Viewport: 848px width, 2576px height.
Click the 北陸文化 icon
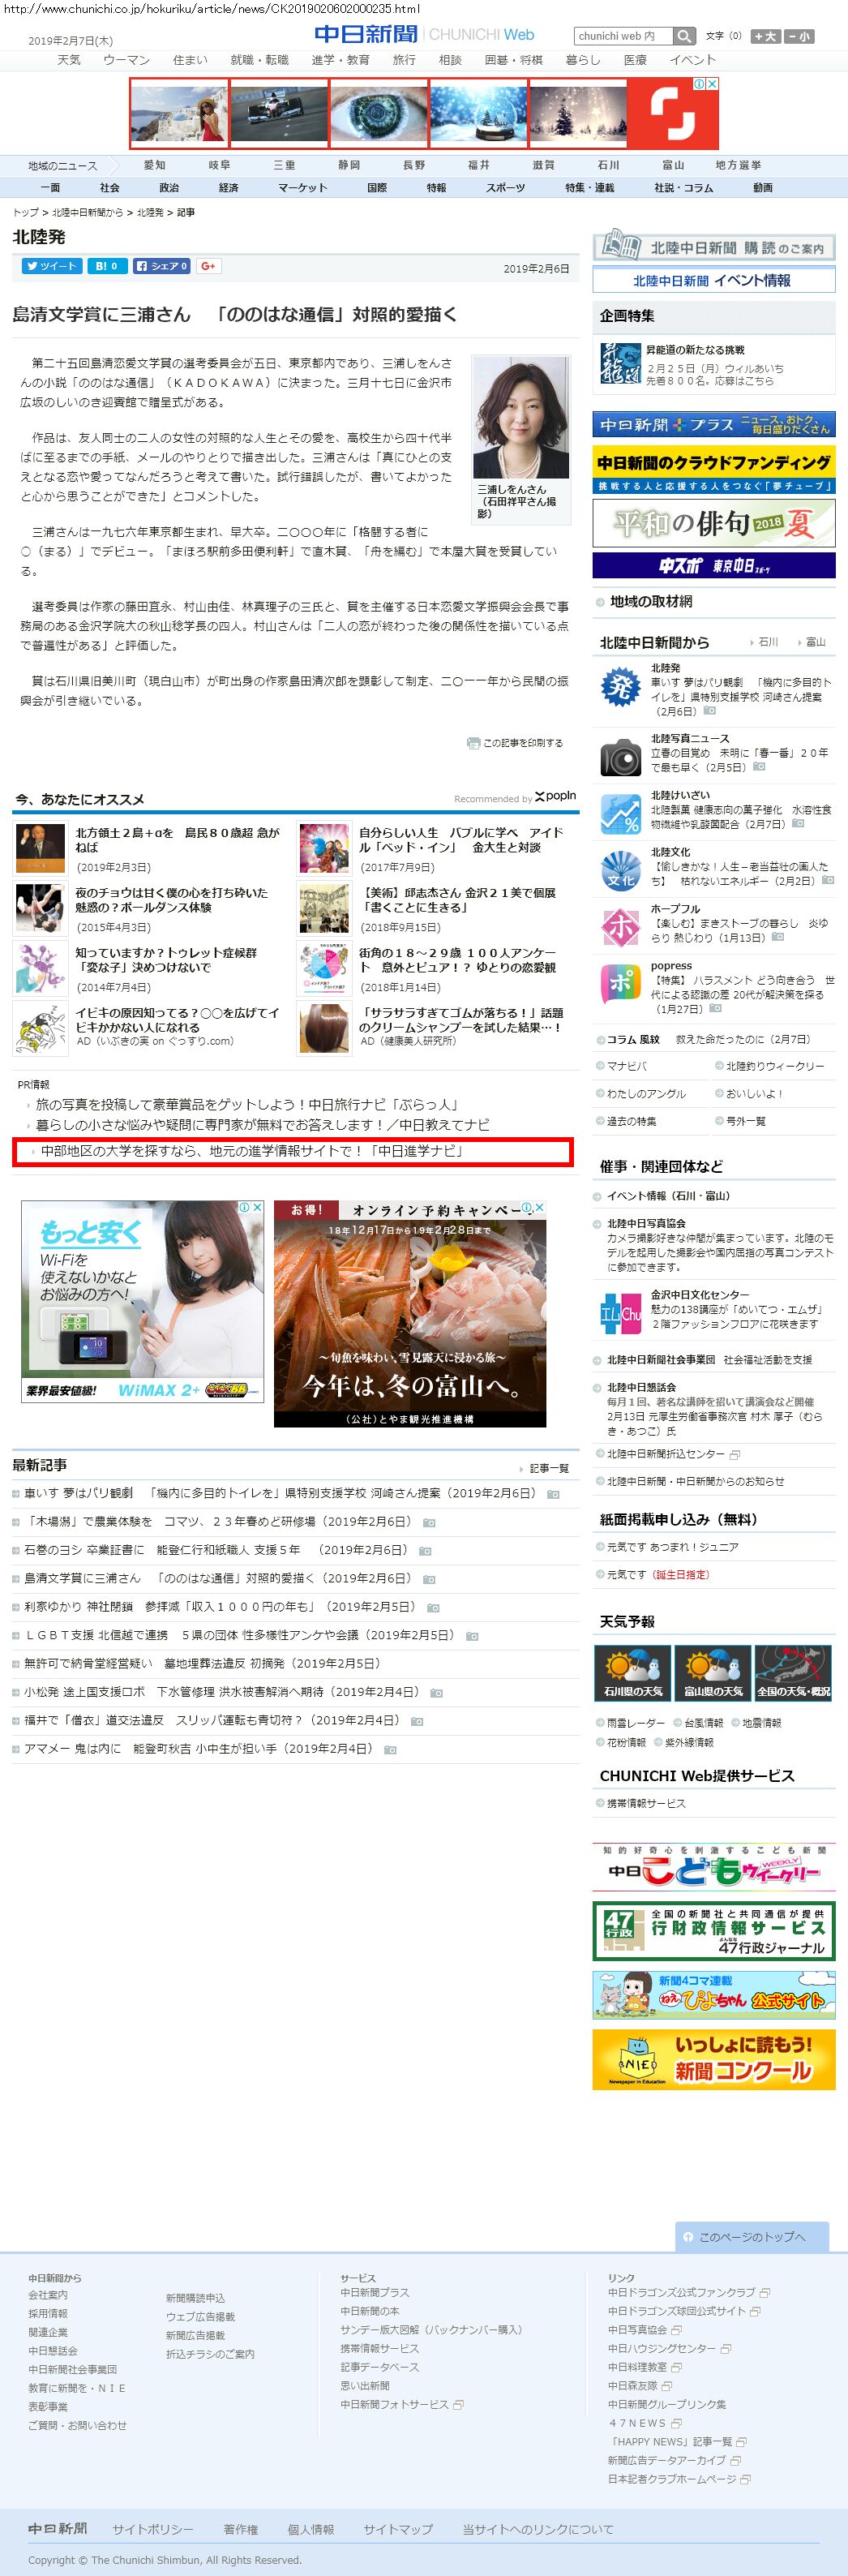620,871
